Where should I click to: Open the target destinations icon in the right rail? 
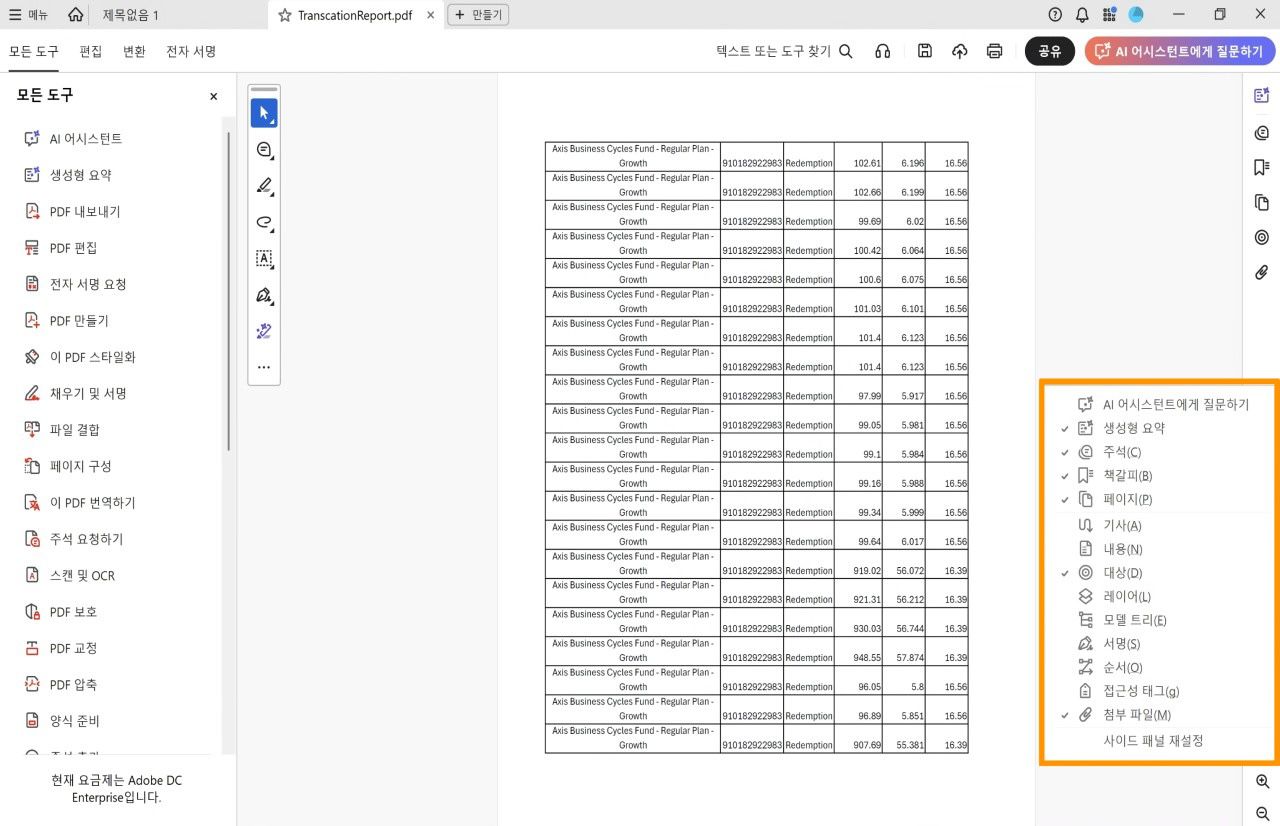coord(1261,237)
